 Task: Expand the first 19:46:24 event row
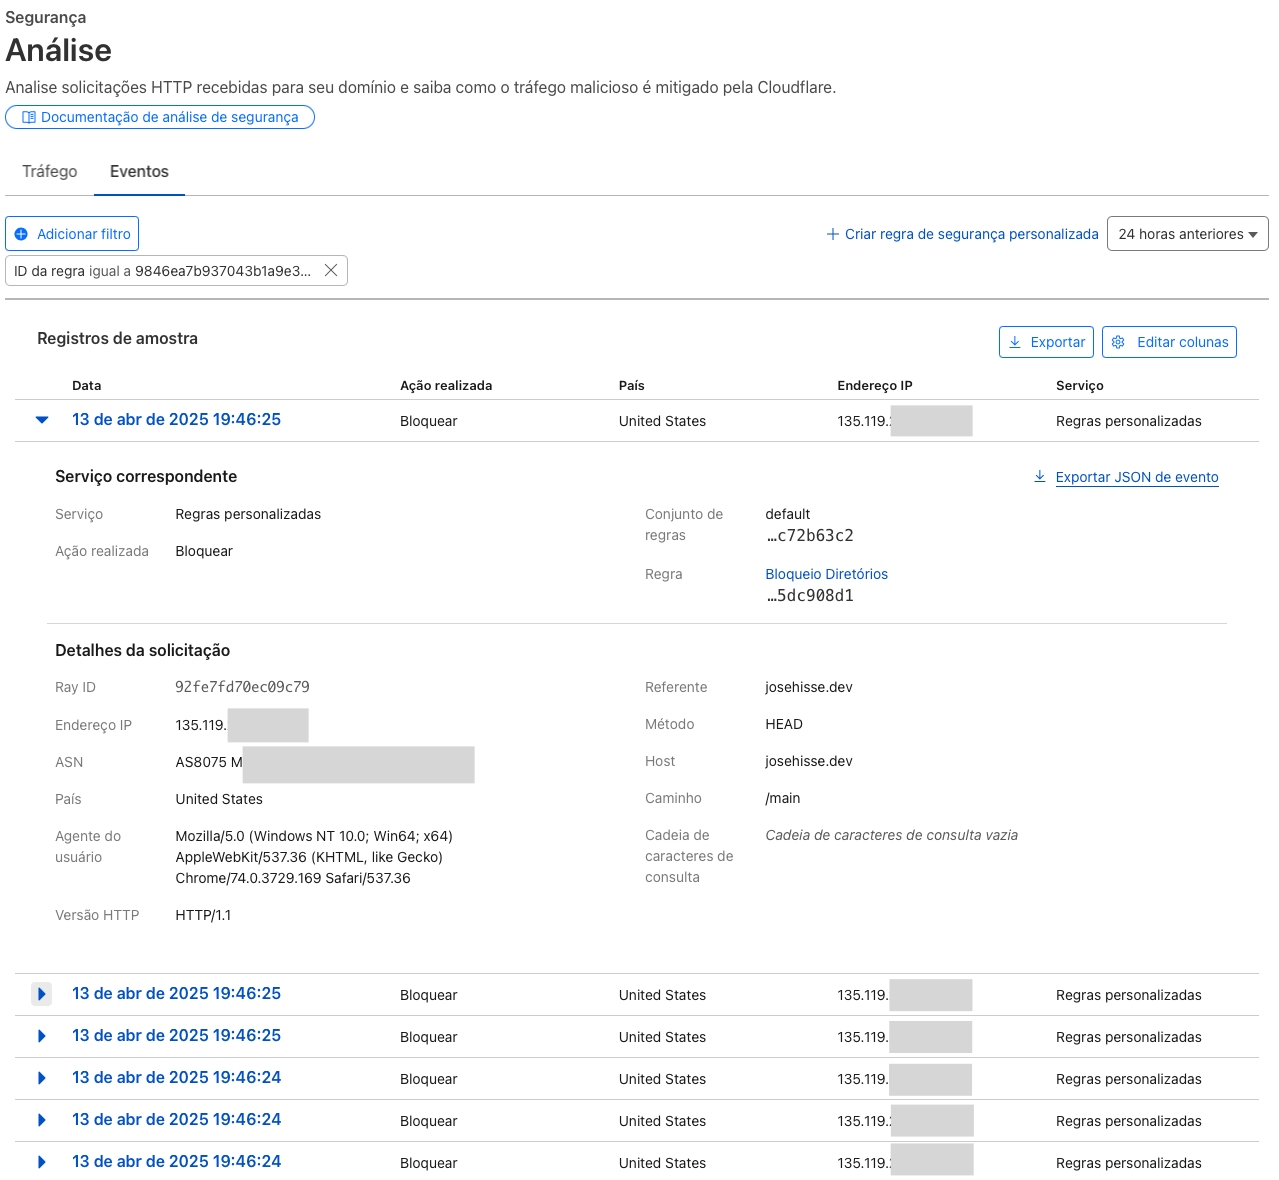[41, 1078]
